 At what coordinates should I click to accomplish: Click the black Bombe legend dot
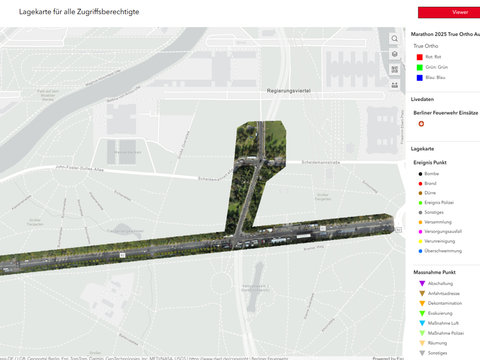tap(420, 174)
